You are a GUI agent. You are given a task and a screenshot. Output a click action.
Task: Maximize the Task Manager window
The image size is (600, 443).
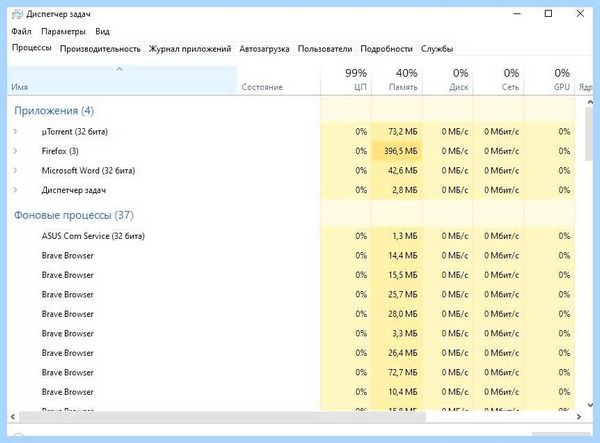tap(548, 14)
